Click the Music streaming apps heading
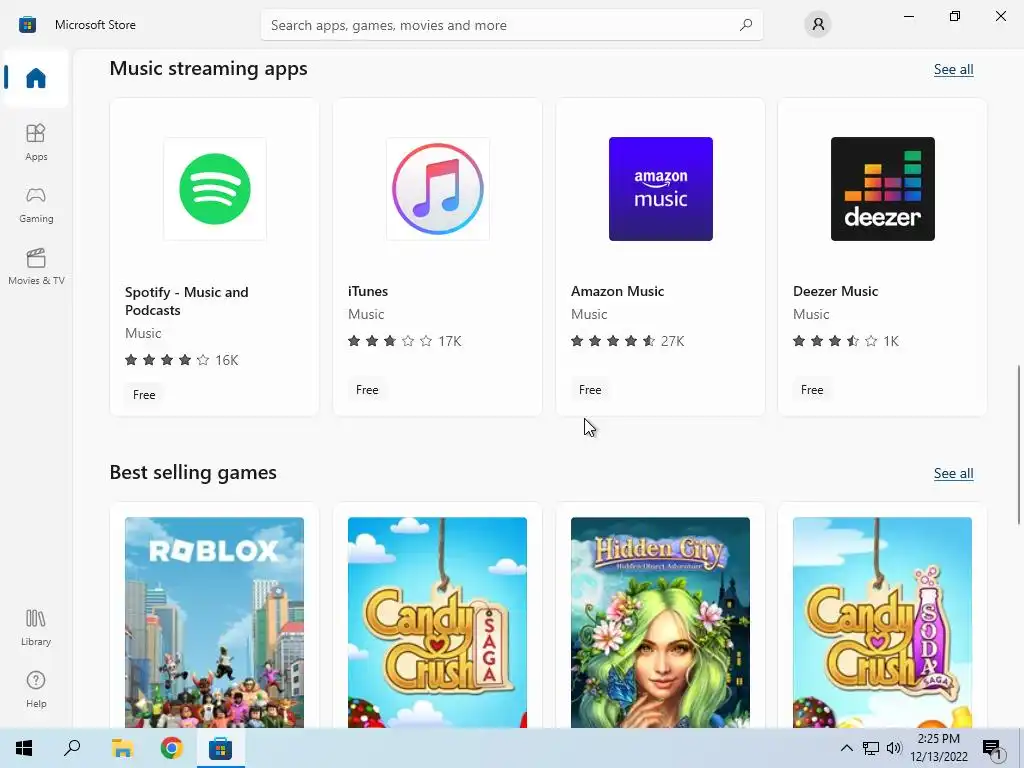The height and width of the screenshot is (768, 1024). (x=208, y=69)
